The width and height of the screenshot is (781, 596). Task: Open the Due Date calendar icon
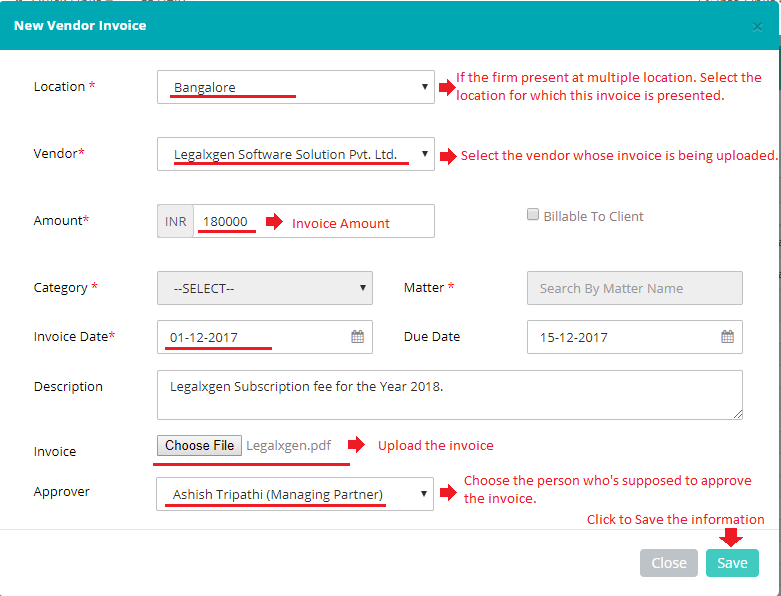[727, 337]
